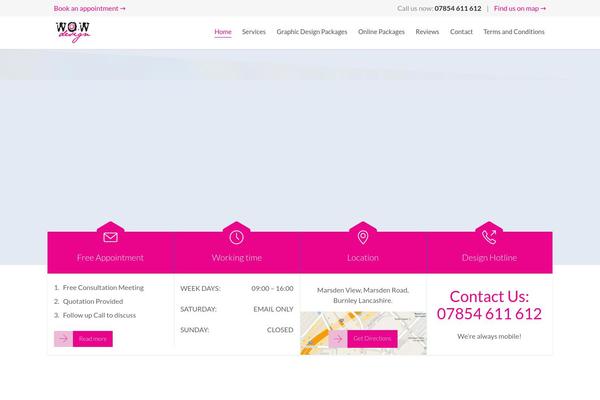Viewport: 600px width, 400px height.
Task: Click phone number 07854 611 612 in top bar
Action: point(458,8)
